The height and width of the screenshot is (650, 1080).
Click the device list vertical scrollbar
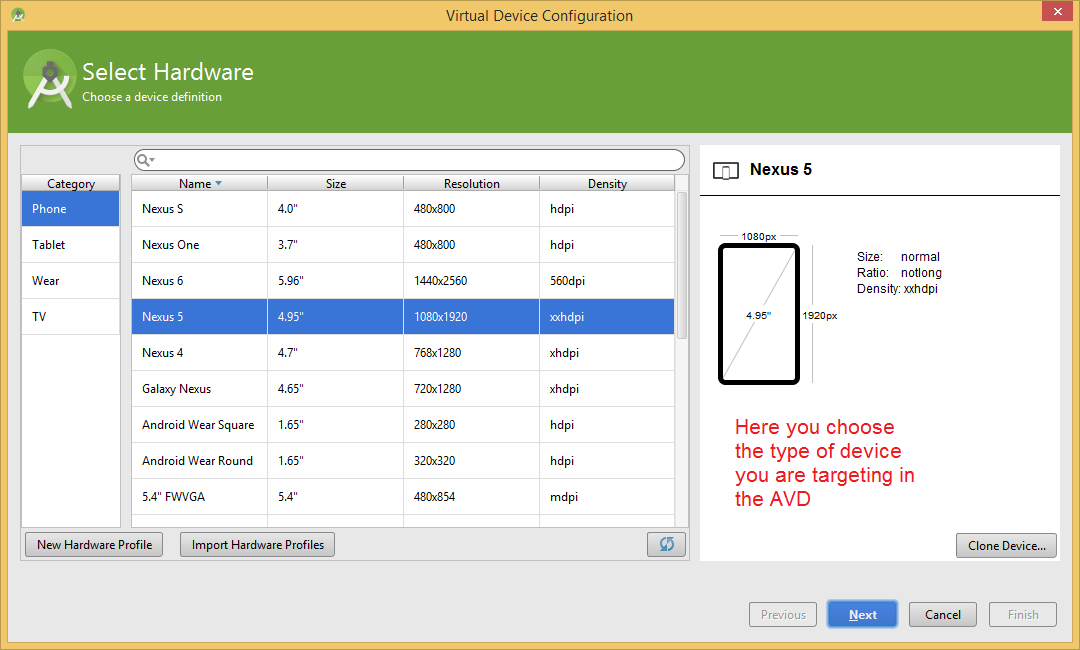(x=682, y=266)
